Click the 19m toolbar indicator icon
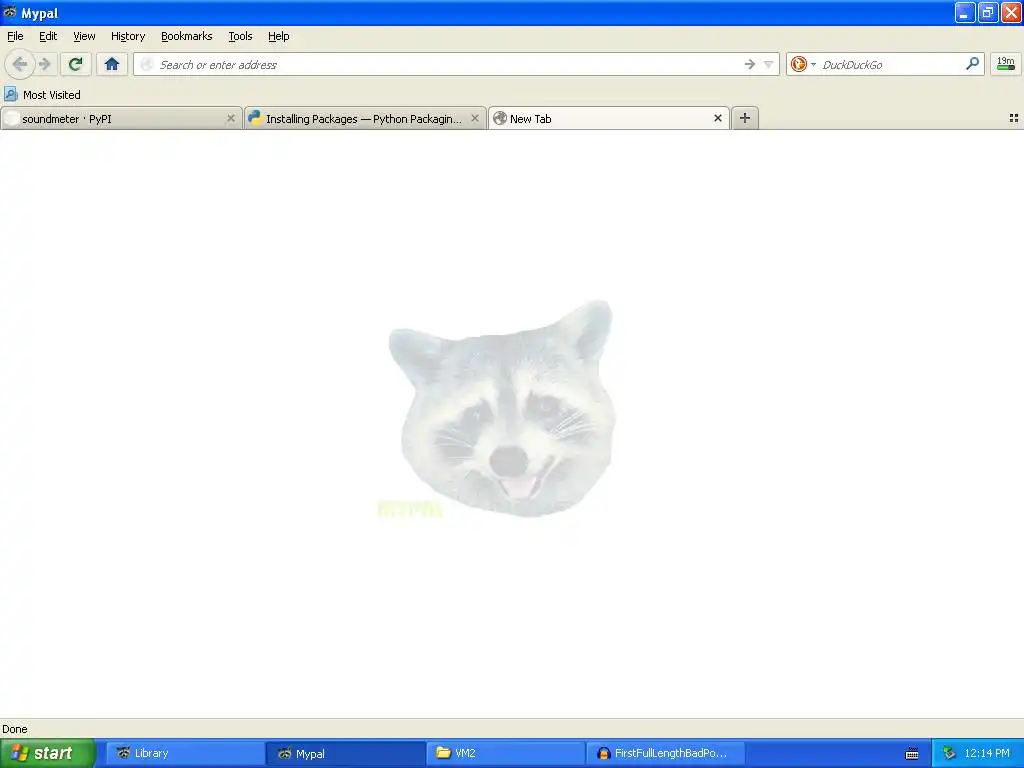 point(1006,64)
